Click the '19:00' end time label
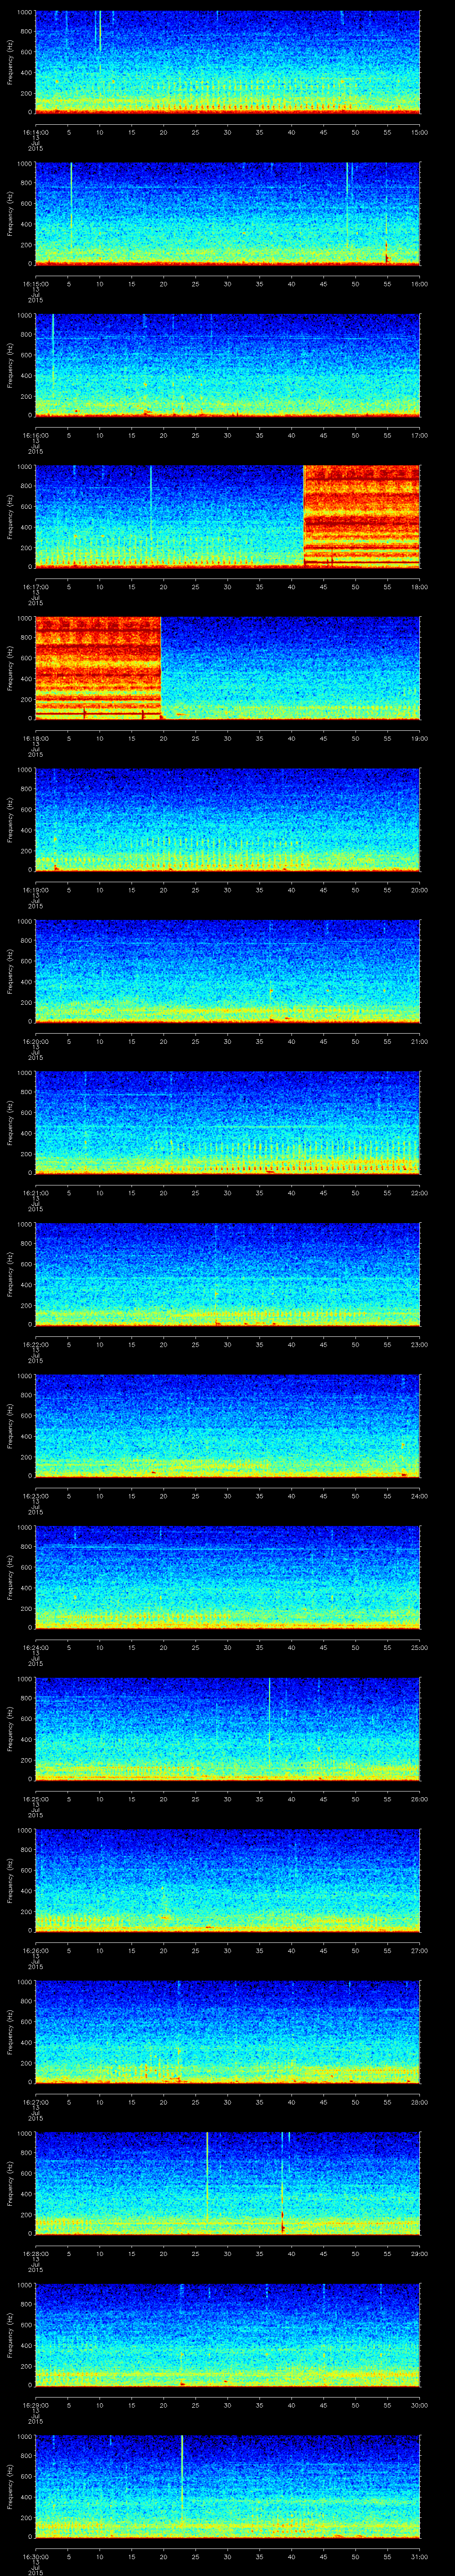Image resolution: width=455 pixels, height=2576 pixels. tap(420, 738)
